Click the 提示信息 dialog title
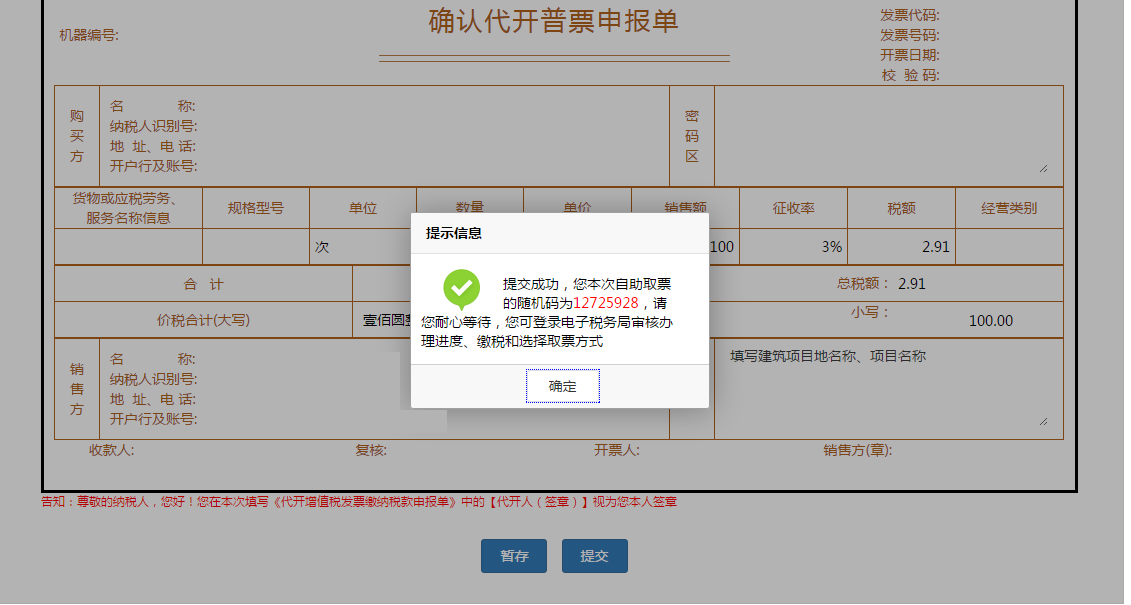This screenshot has width=1131, height=605. [x=454, y=233]
